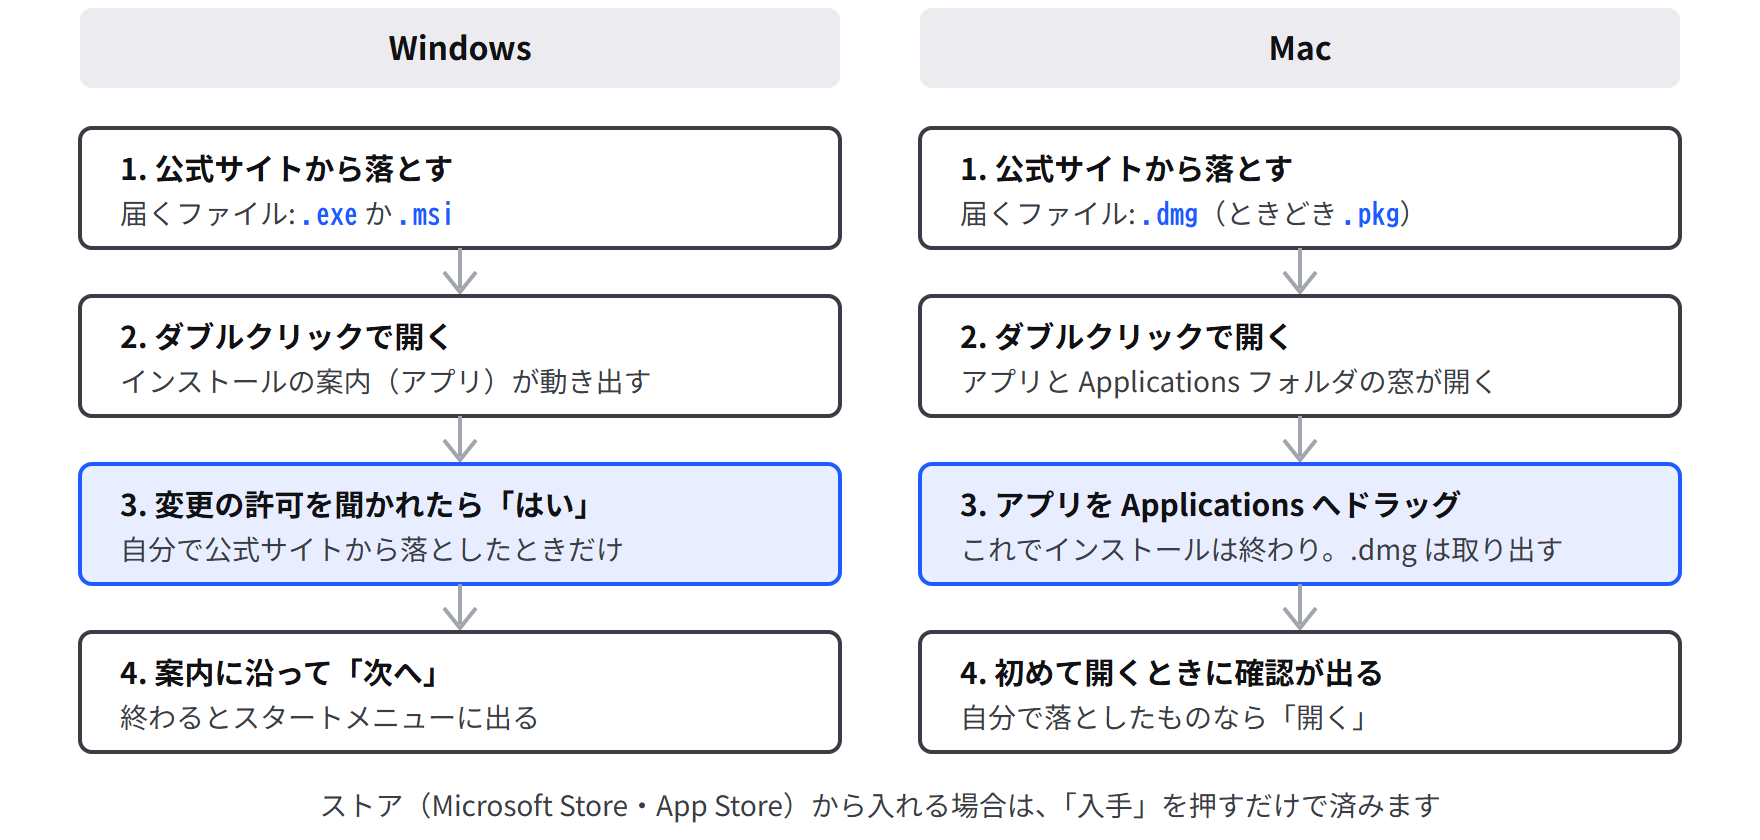Screen dimensions: 1760x840
Task: Select Mac step 1 公式サイトから落とす
Action: [x=1300, y=188]
